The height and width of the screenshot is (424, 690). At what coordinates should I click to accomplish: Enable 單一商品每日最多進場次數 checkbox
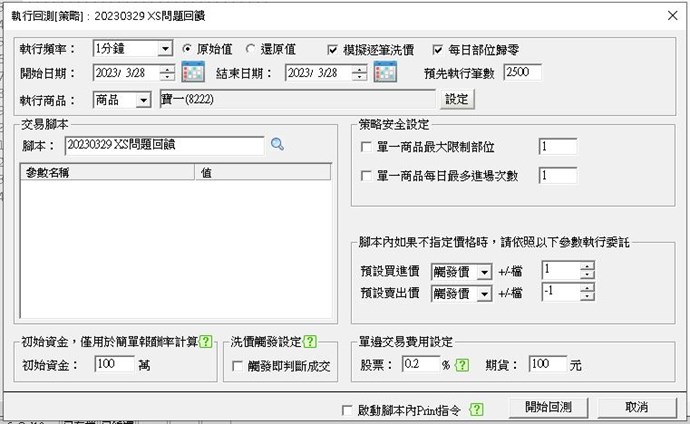[x=366, y=176]
